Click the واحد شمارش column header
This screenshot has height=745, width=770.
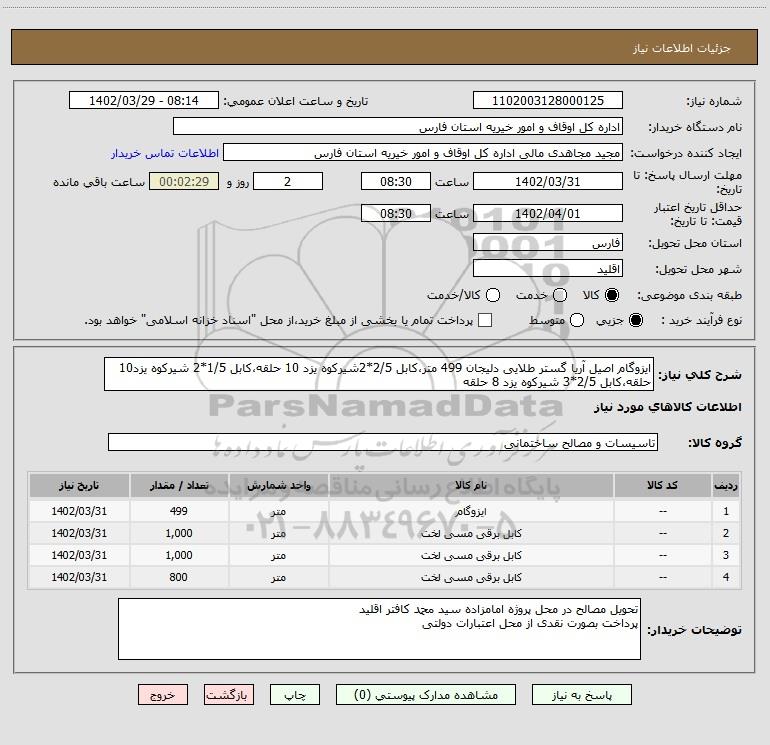click(278, 485)
